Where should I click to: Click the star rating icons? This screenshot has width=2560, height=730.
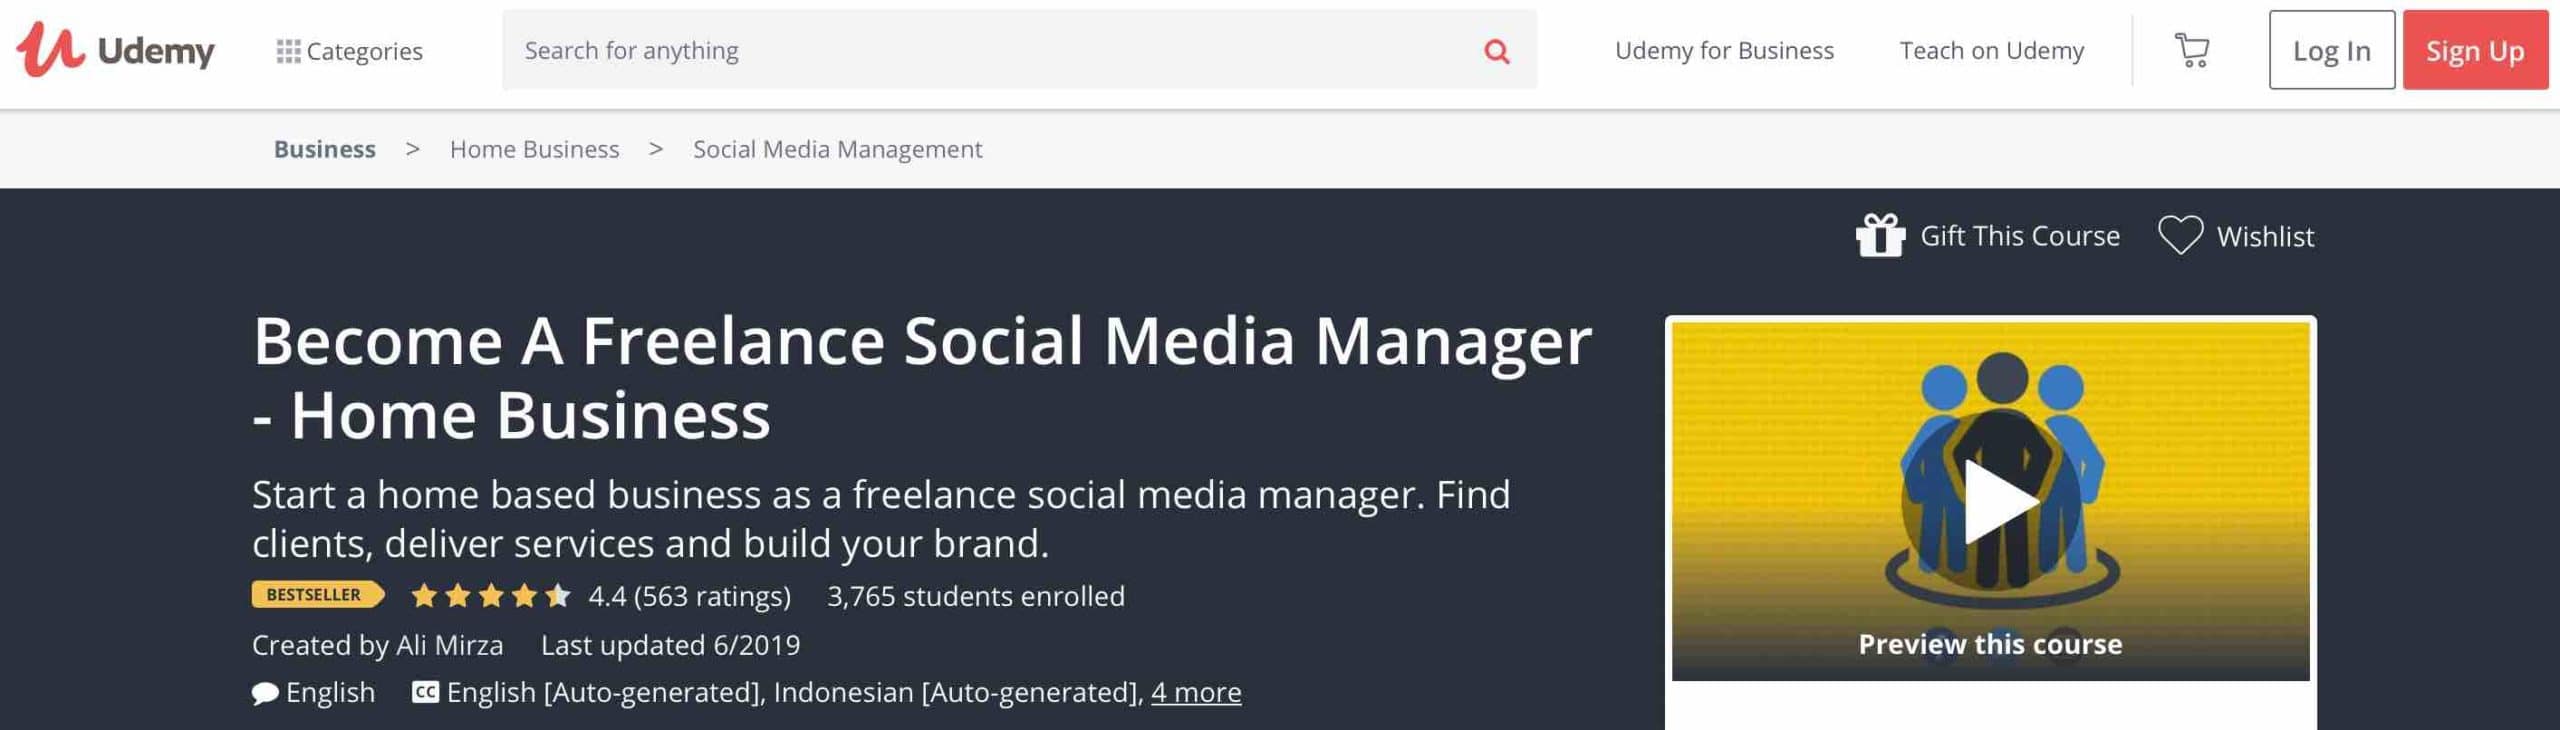(x=490, y=596)
